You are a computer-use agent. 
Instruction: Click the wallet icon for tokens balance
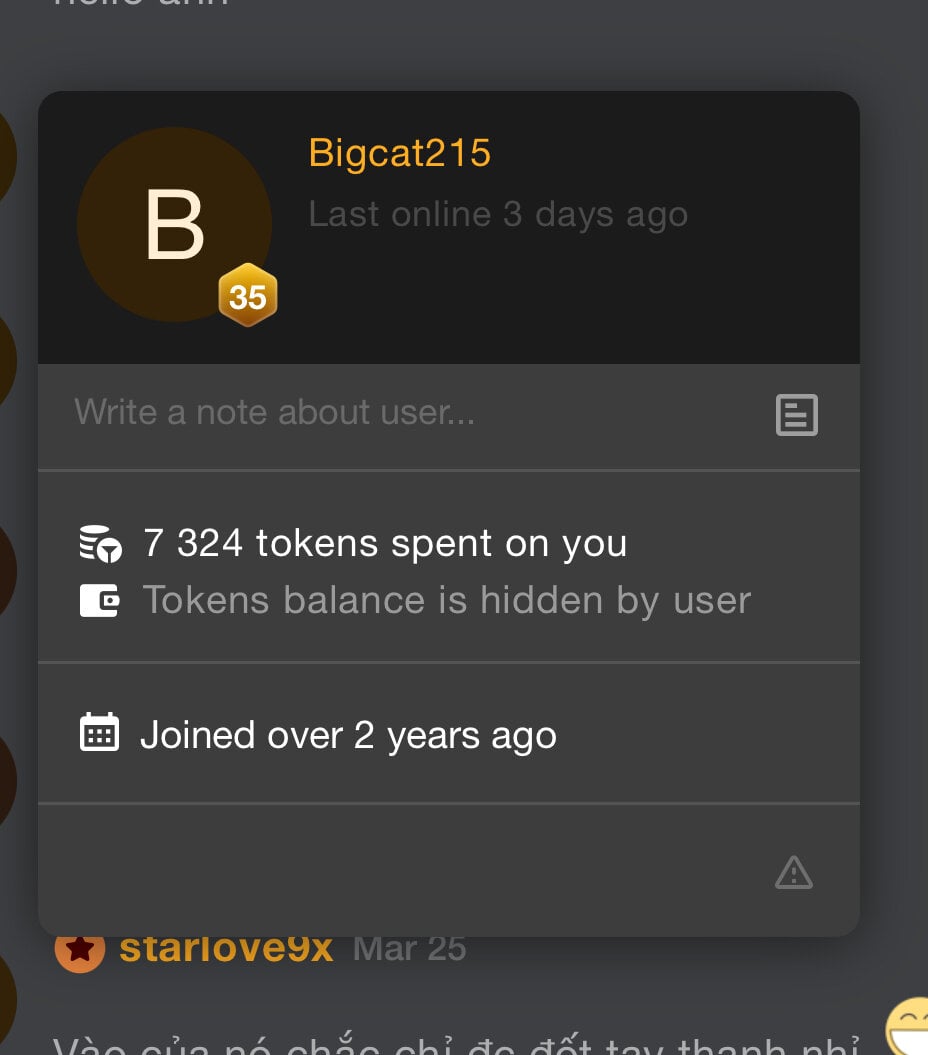tap(100, 600)
